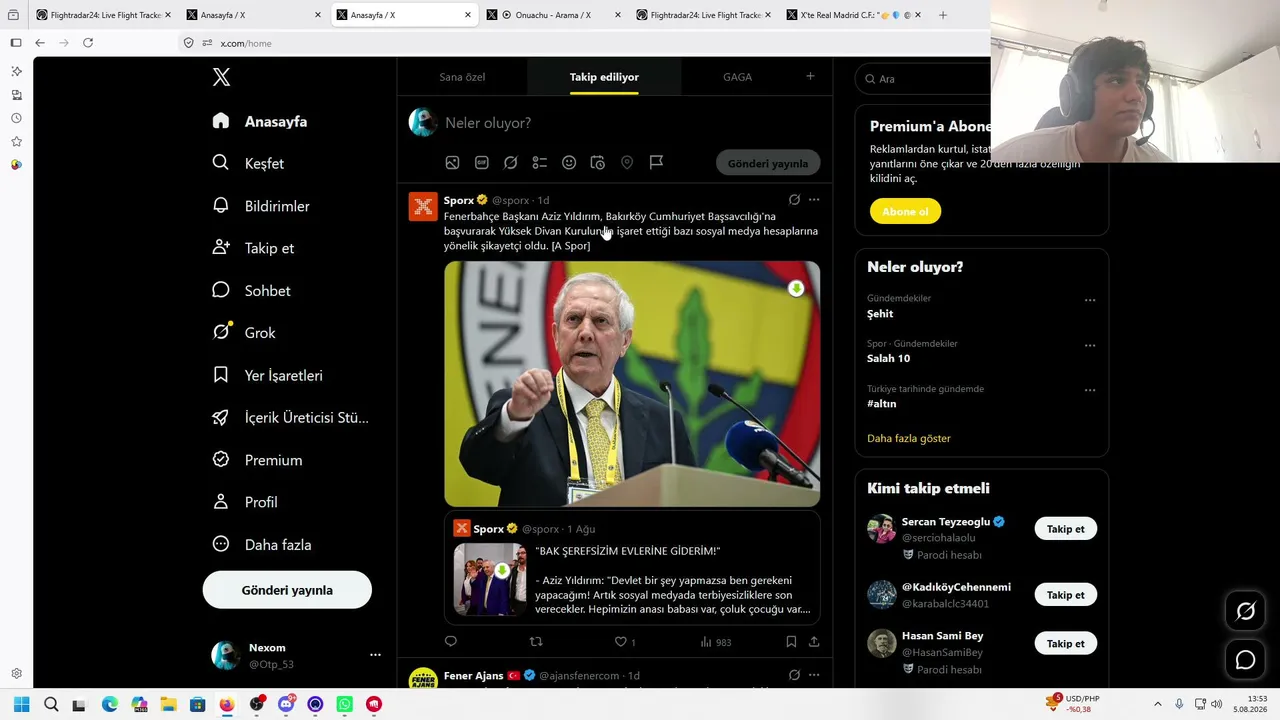Attach media to new post
1280x720 pixels.
452,163
